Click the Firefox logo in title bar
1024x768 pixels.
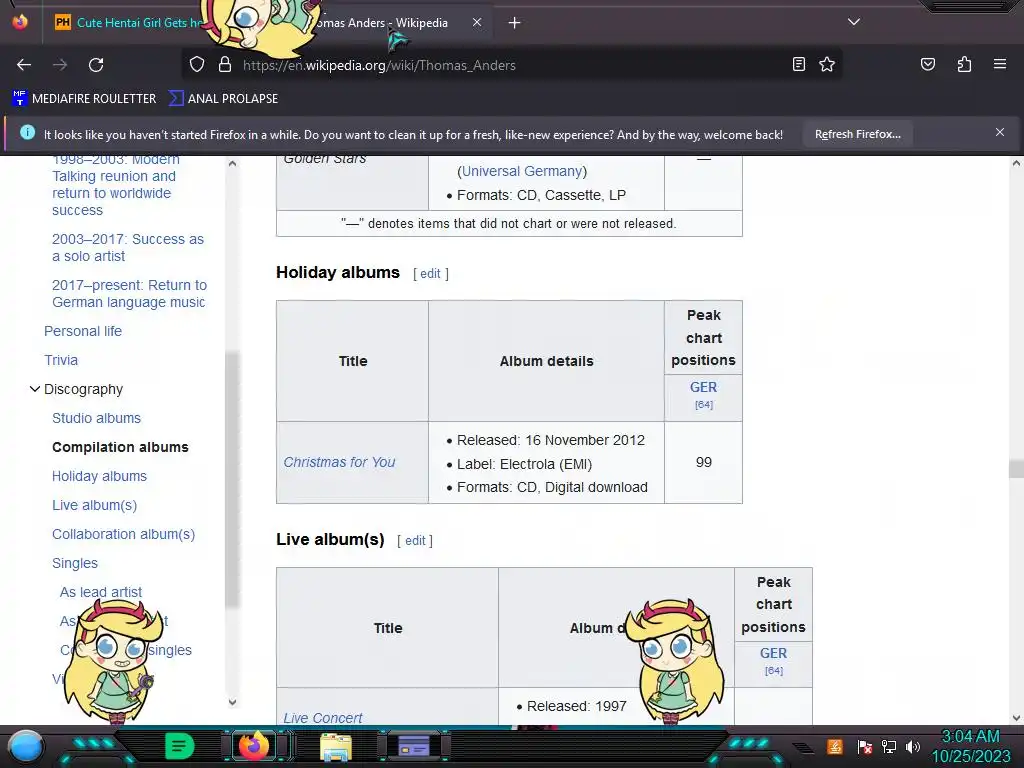coord(20,22)
